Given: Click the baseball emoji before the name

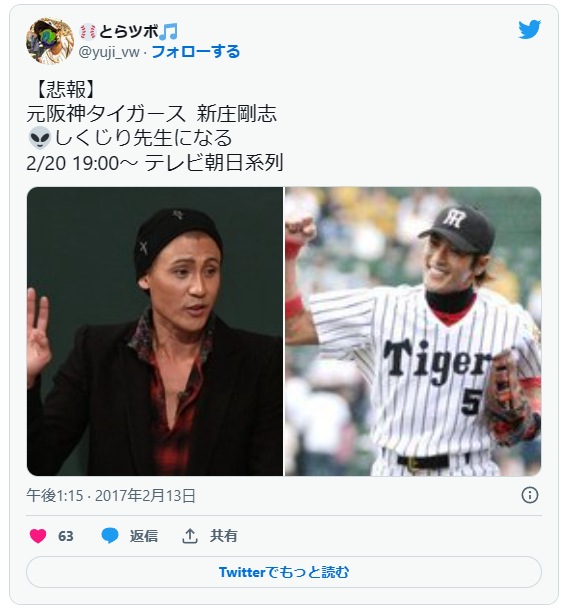Looking at the screenshot, I should pyautogui.click(x=88, y=32).
